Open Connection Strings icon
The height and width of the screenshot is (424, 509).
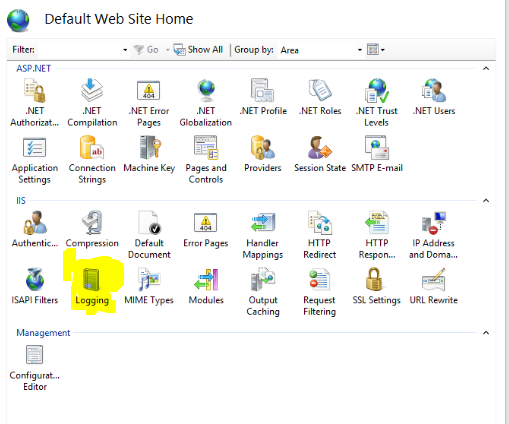[92, 160]
